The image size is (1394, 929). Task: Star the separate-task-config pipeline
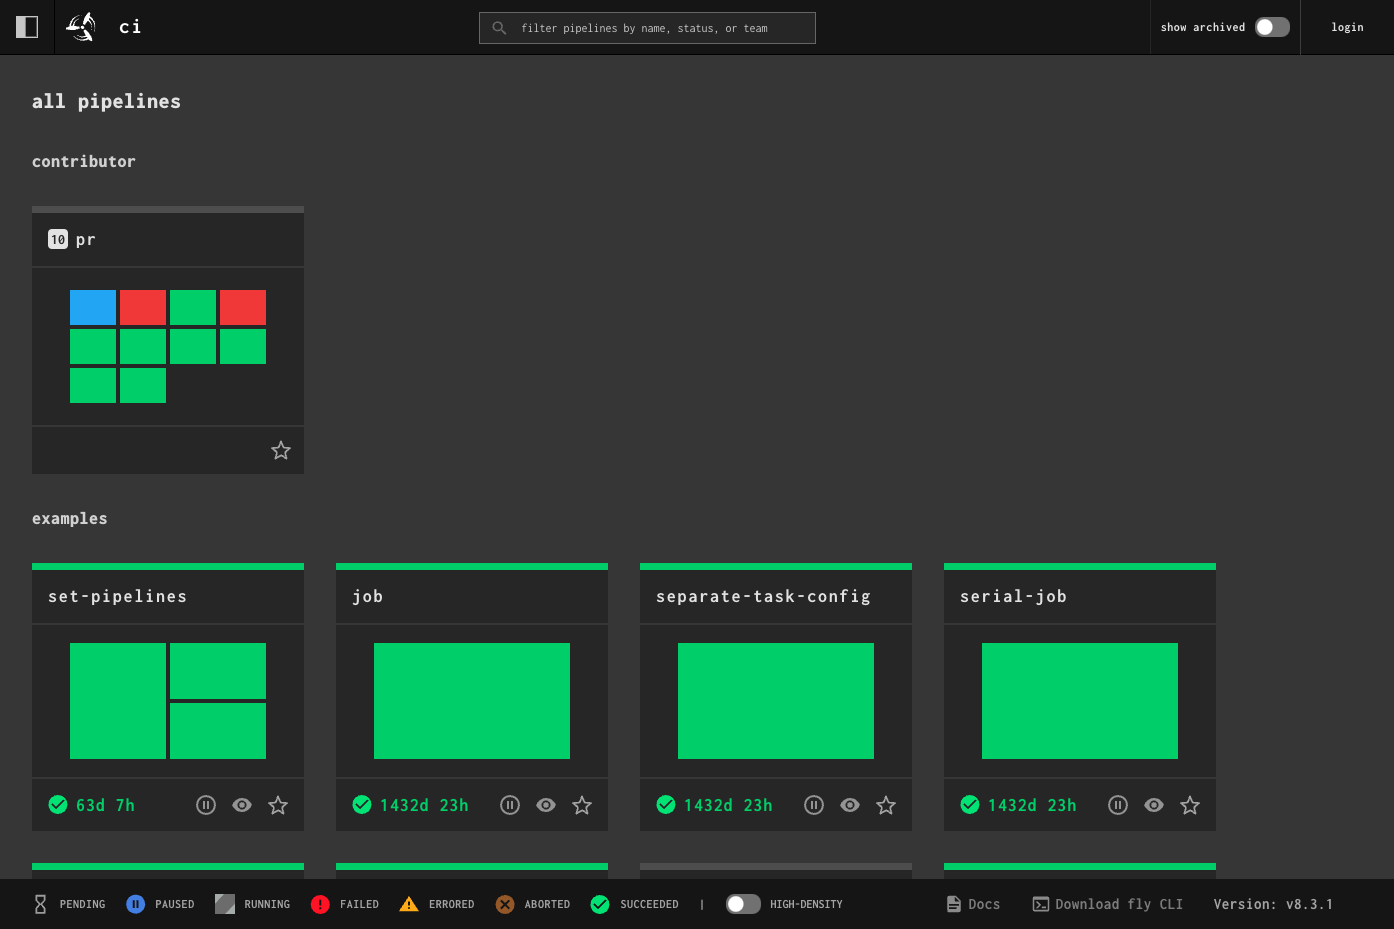coord(886,805)
